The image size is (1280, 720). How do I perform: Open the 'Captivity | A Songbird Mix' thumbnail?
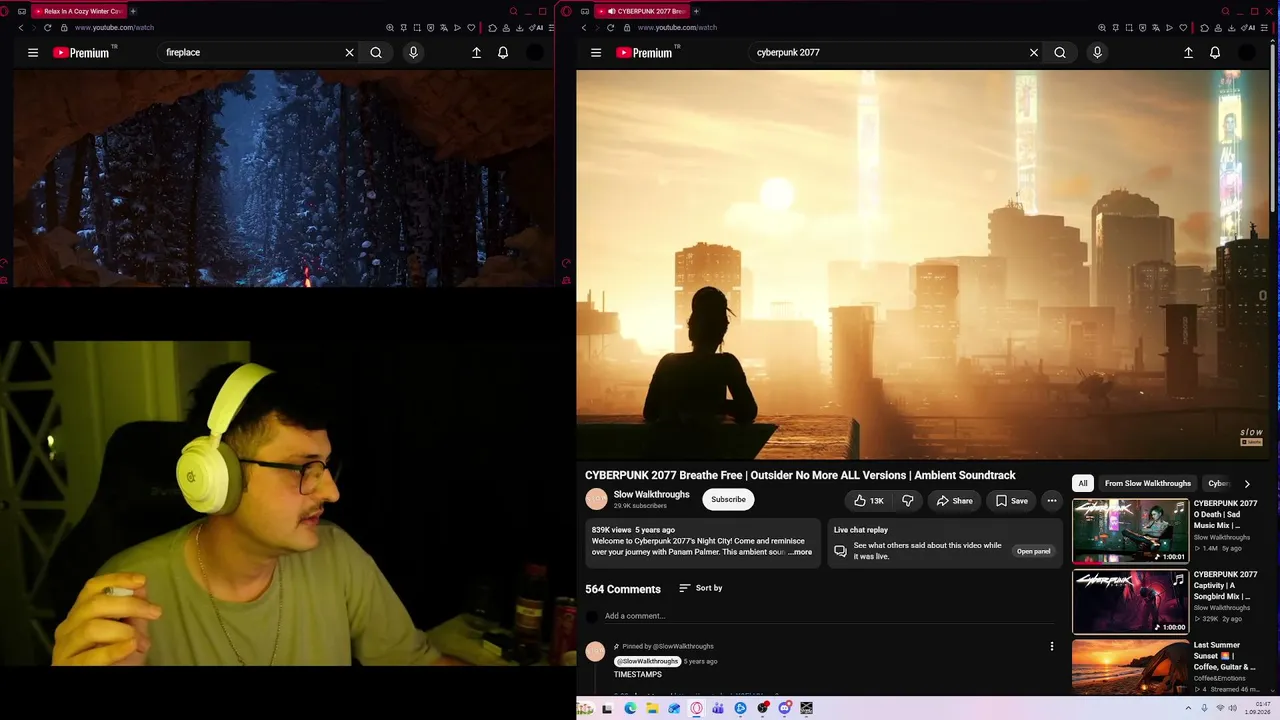pyautogui.click(x=1130, y=602)
